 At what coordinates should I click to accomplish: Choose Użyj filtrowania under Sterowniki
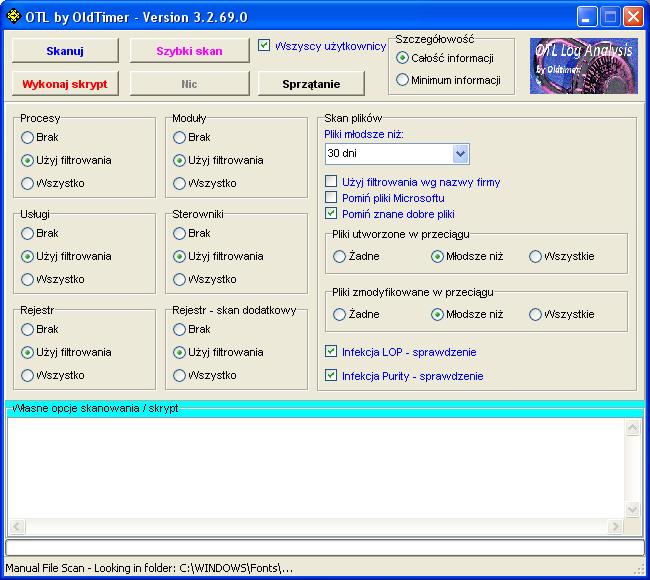pyautogui.click(x=179, y=257)
